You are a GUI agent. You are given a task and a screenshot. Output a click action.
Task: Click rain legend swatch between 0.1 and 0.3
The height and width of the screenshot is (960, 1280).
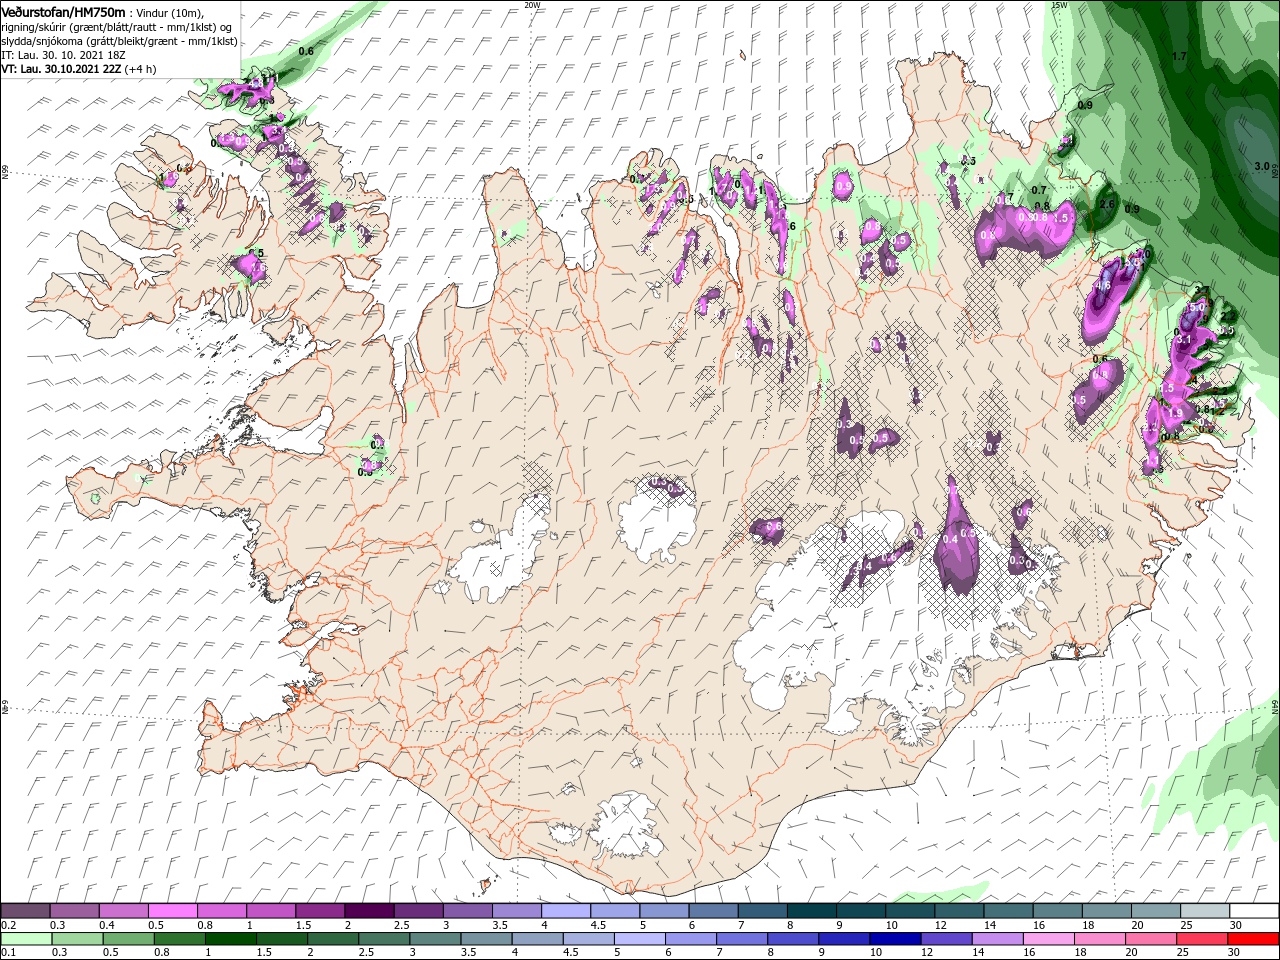pyautogui.click(x=25, y=939)
